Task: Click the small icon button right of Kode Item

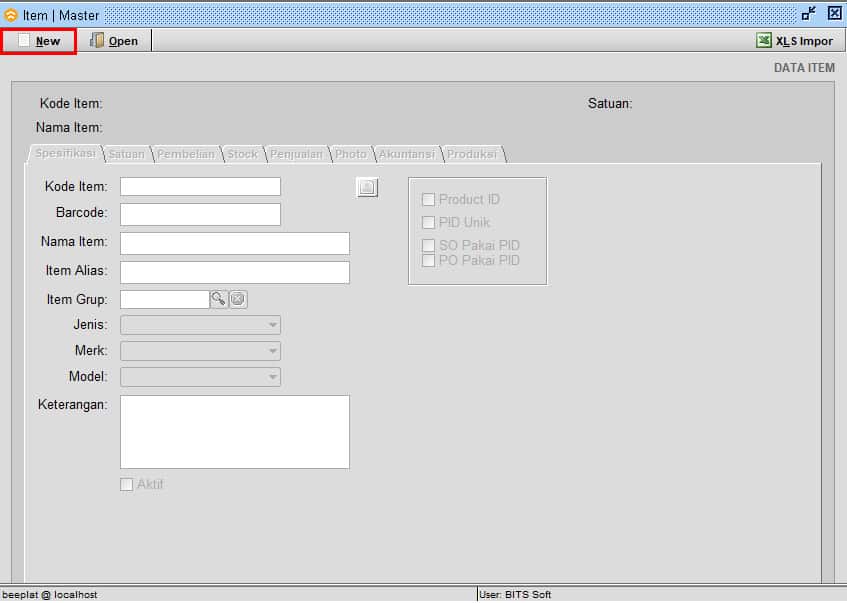Action: tap(367, 187)
